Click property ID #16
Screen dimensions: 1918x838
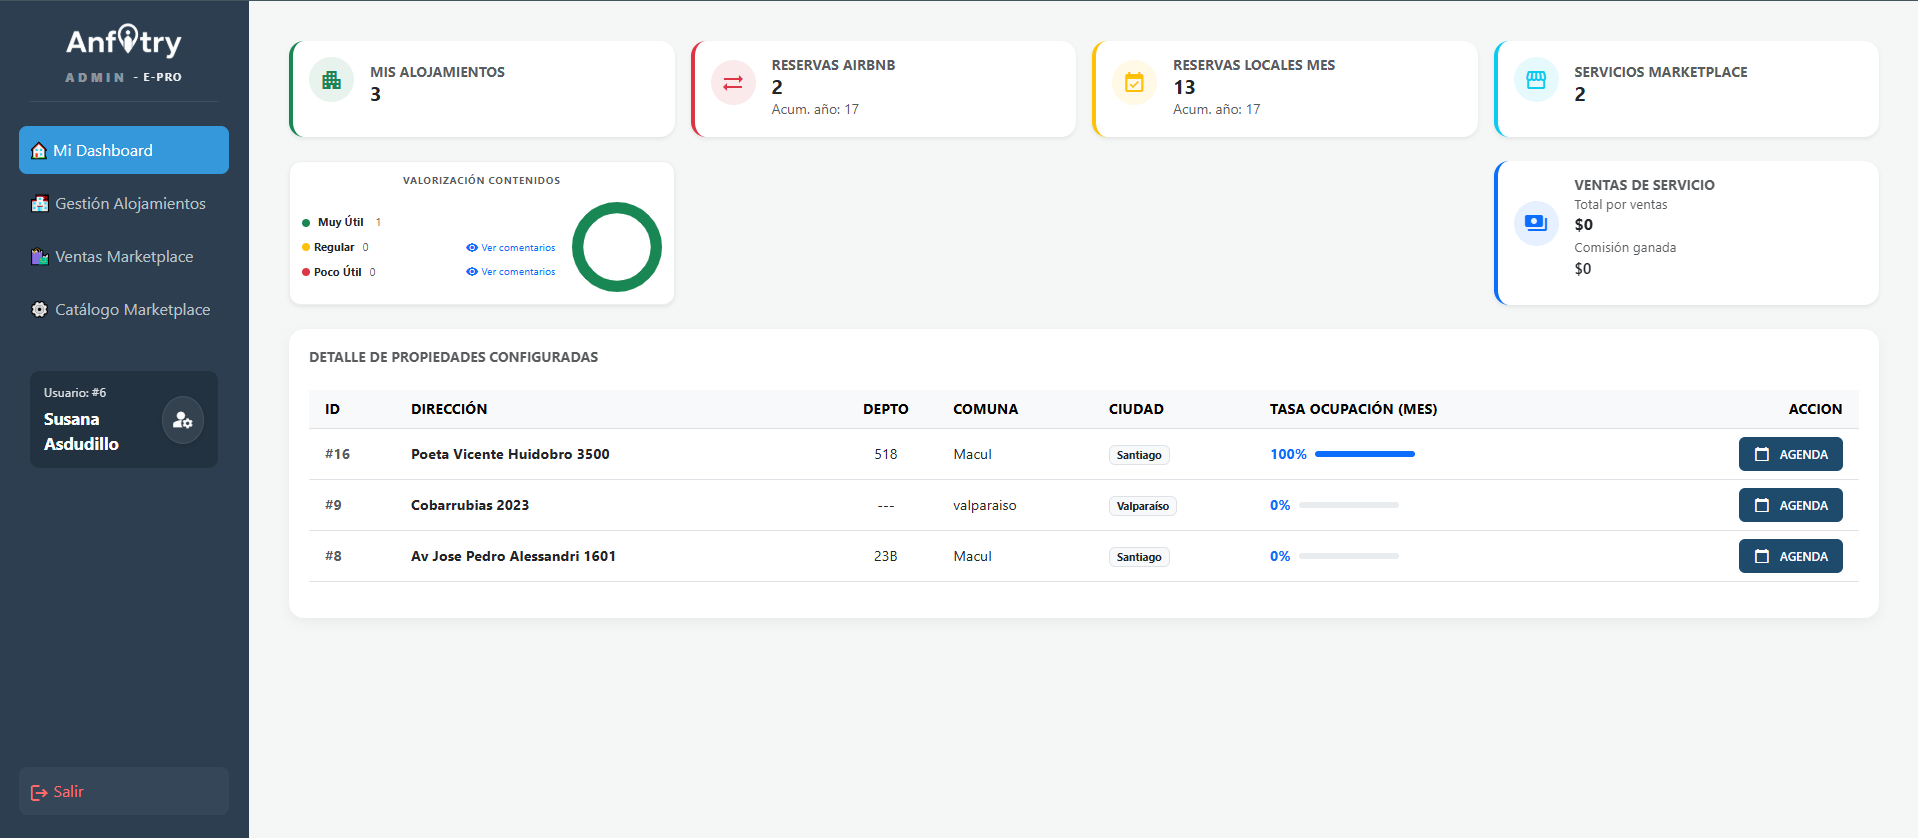point(337,454)
